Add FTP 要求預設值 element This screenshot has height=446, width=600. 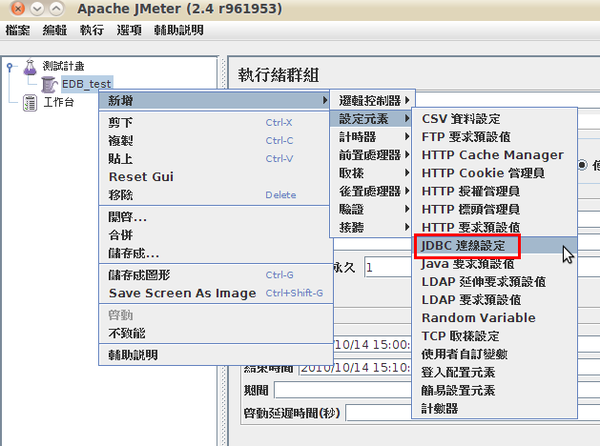pos(494,137)
